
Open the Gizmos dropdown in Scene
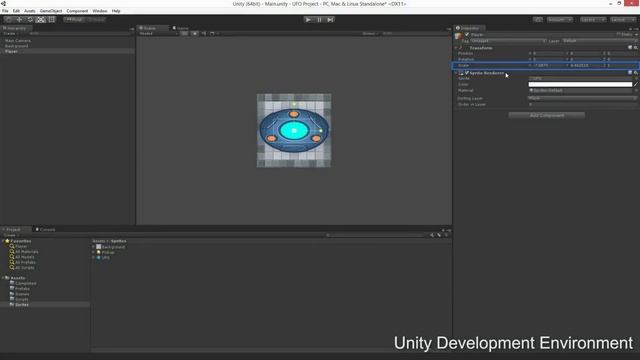tap(370, 33)
